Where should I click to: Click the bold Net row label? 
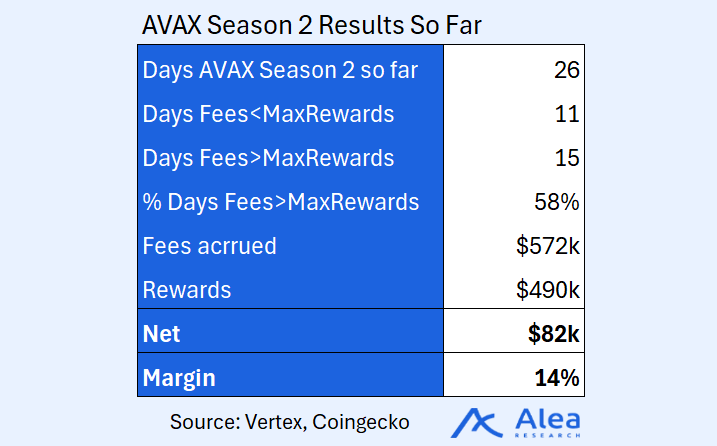pyautogui.click(x=161, y=334)
